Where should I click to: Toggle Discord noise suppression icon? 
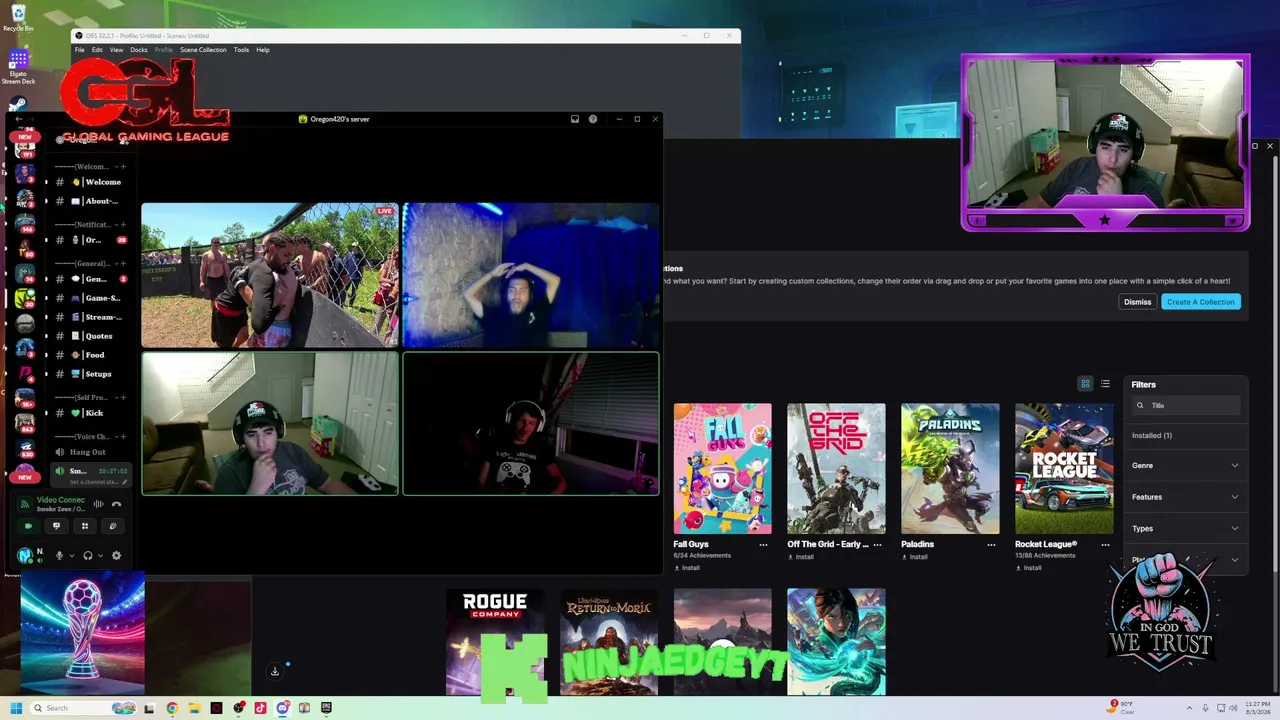point(98,504)
